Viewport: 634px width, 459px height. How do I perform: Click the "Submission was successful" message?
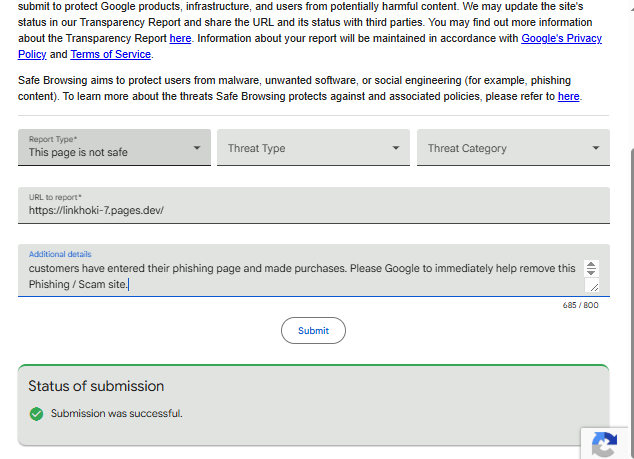coord(117,413)
